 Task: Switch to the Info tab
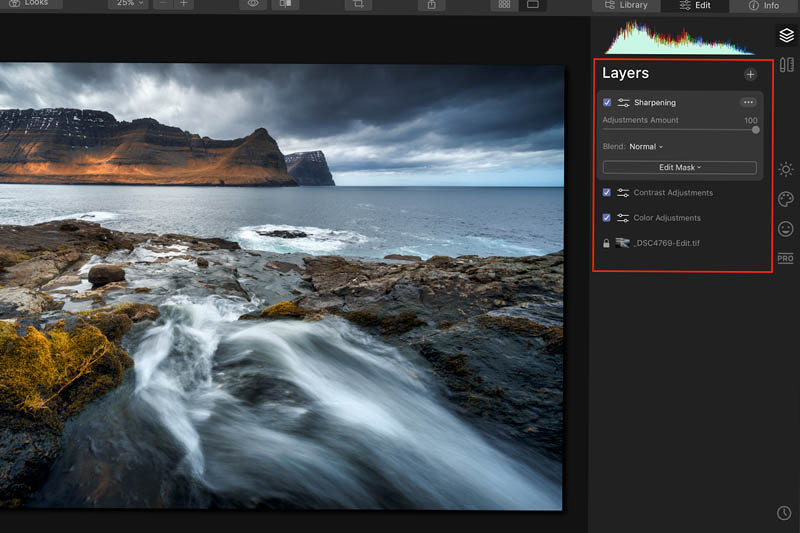click(x=764, y=5)
